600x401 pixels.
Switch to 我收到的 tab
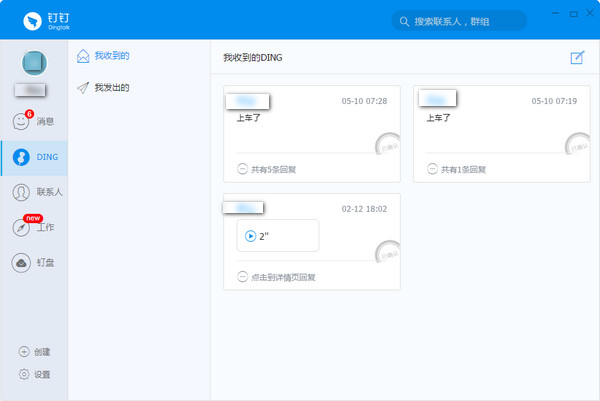[111, 56]
